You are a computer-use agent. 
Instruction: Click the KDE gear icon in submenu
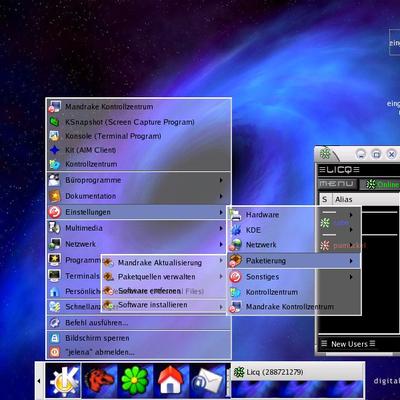click(236, 230)
